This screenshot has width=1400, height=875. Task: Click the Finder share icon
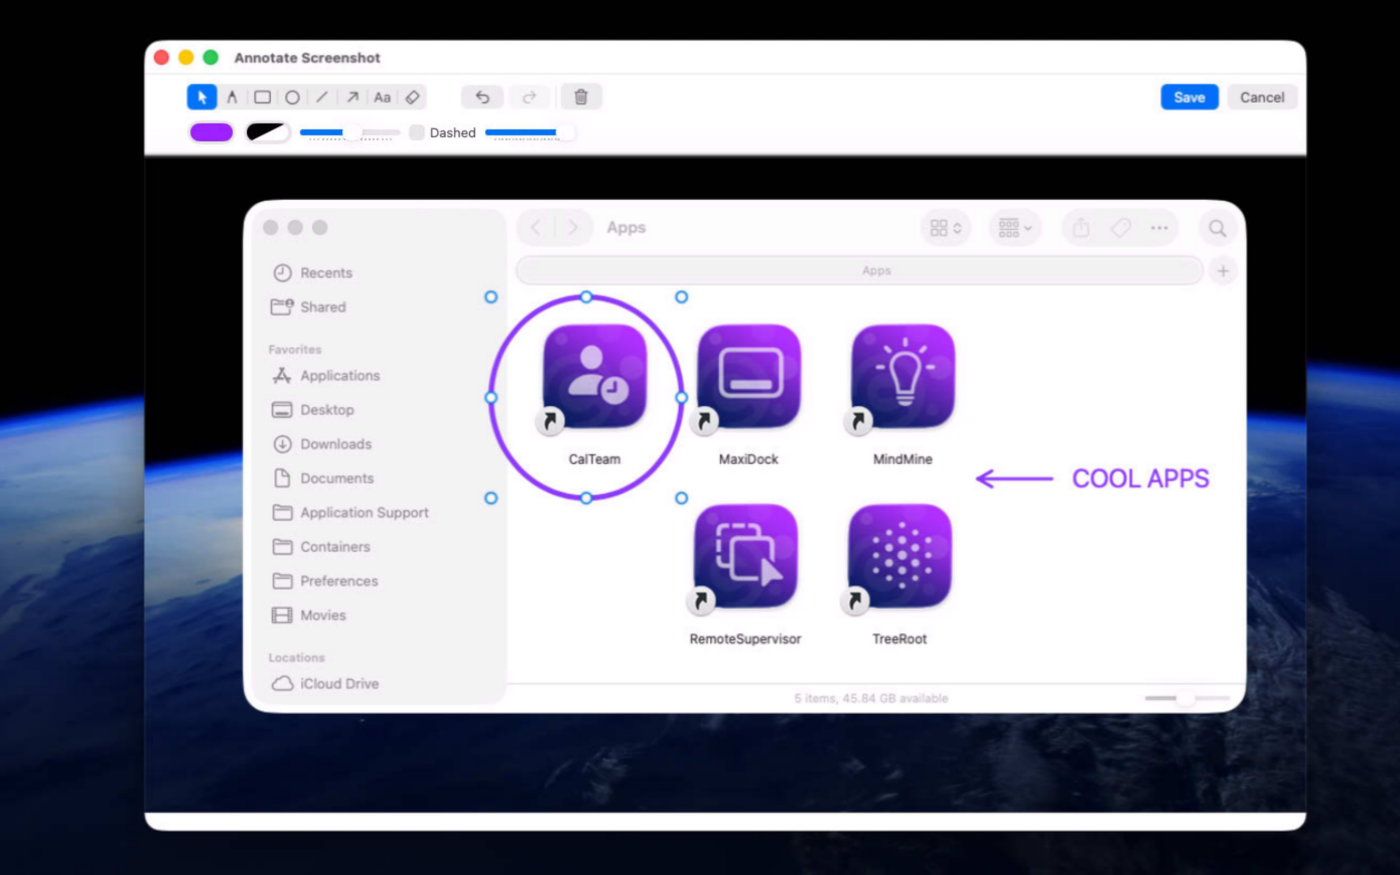pos(1081,228)
